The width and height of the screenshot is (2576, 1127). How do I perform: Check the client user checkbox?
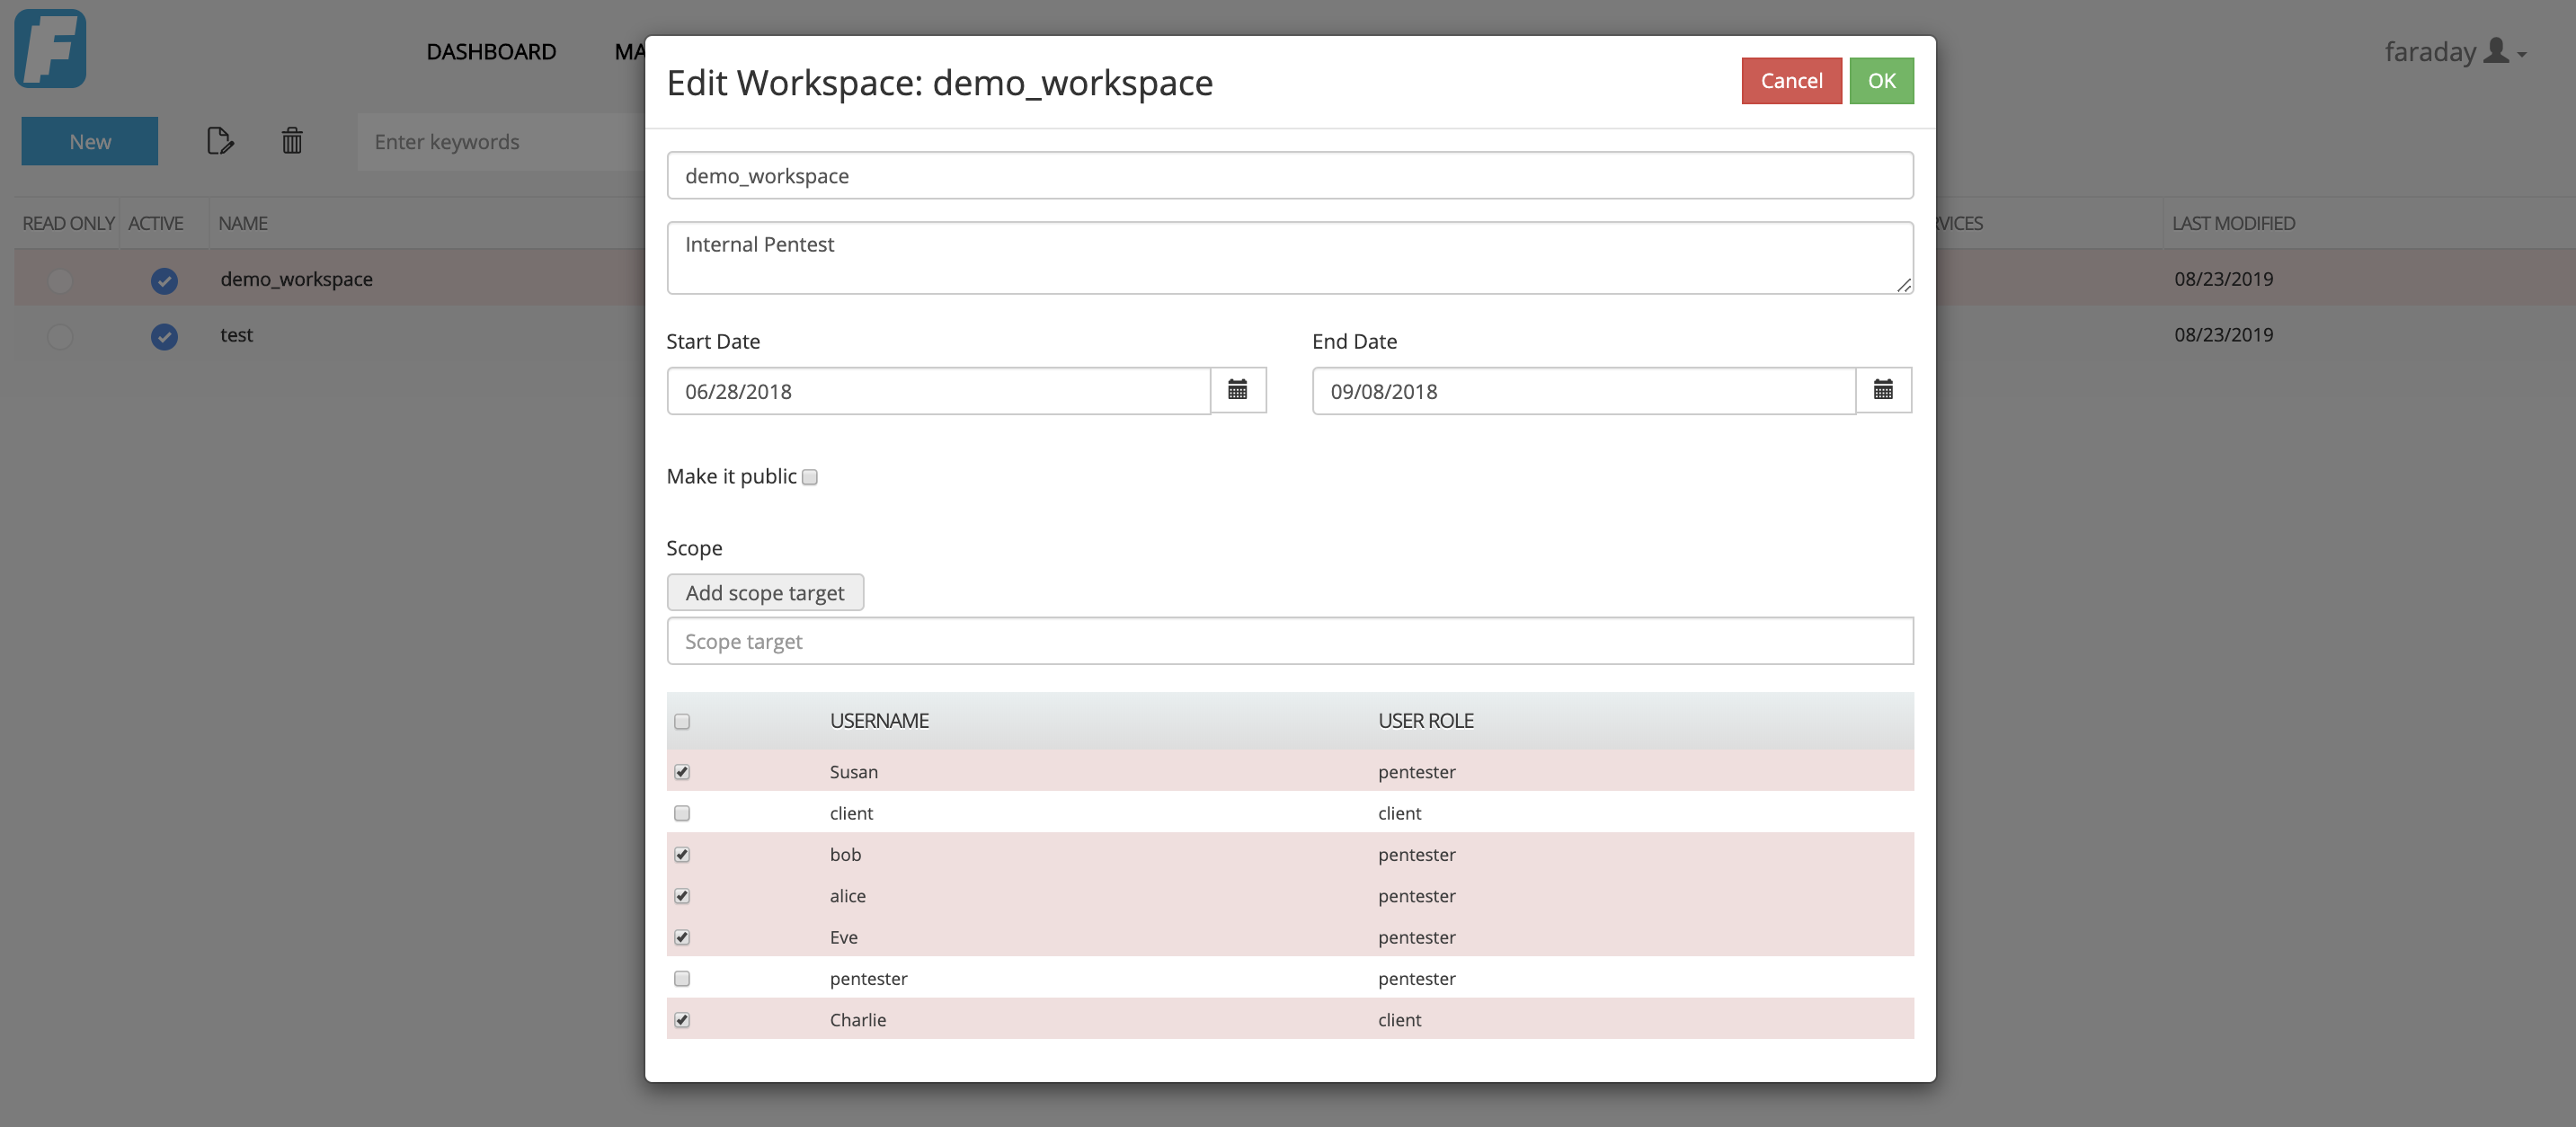click(682, 813)
